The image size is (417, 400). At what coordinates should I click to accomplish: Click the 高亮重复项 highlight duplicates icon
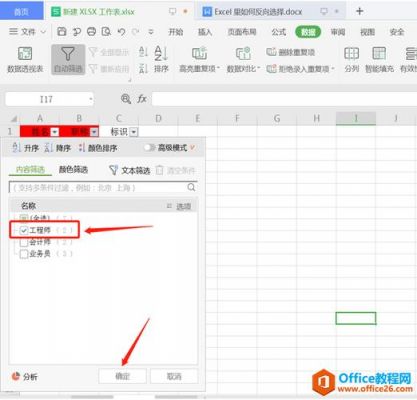point(199,53)
